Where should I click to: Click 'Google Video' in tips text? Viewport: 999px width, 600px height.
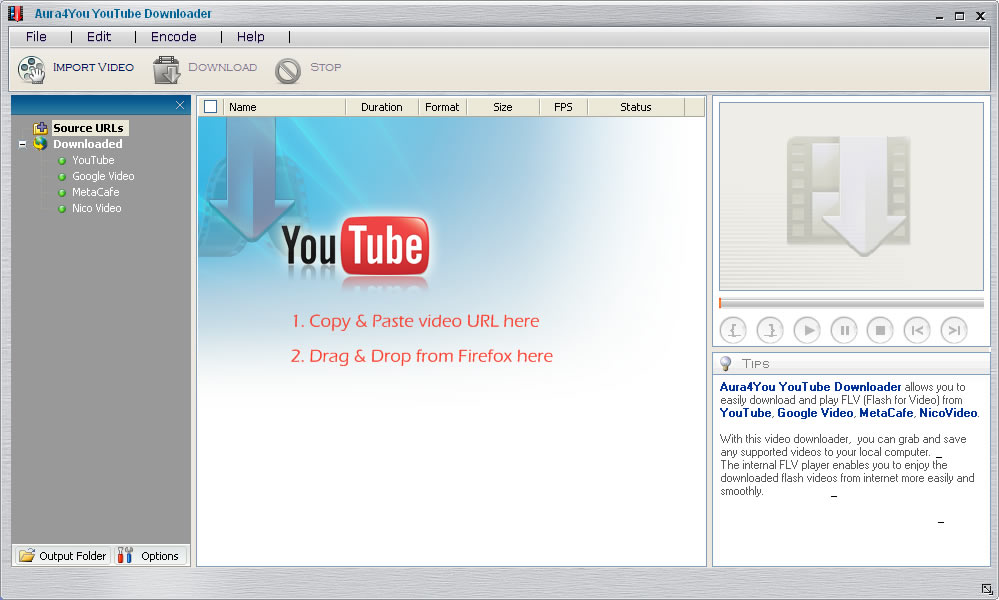tap(815, 413)
